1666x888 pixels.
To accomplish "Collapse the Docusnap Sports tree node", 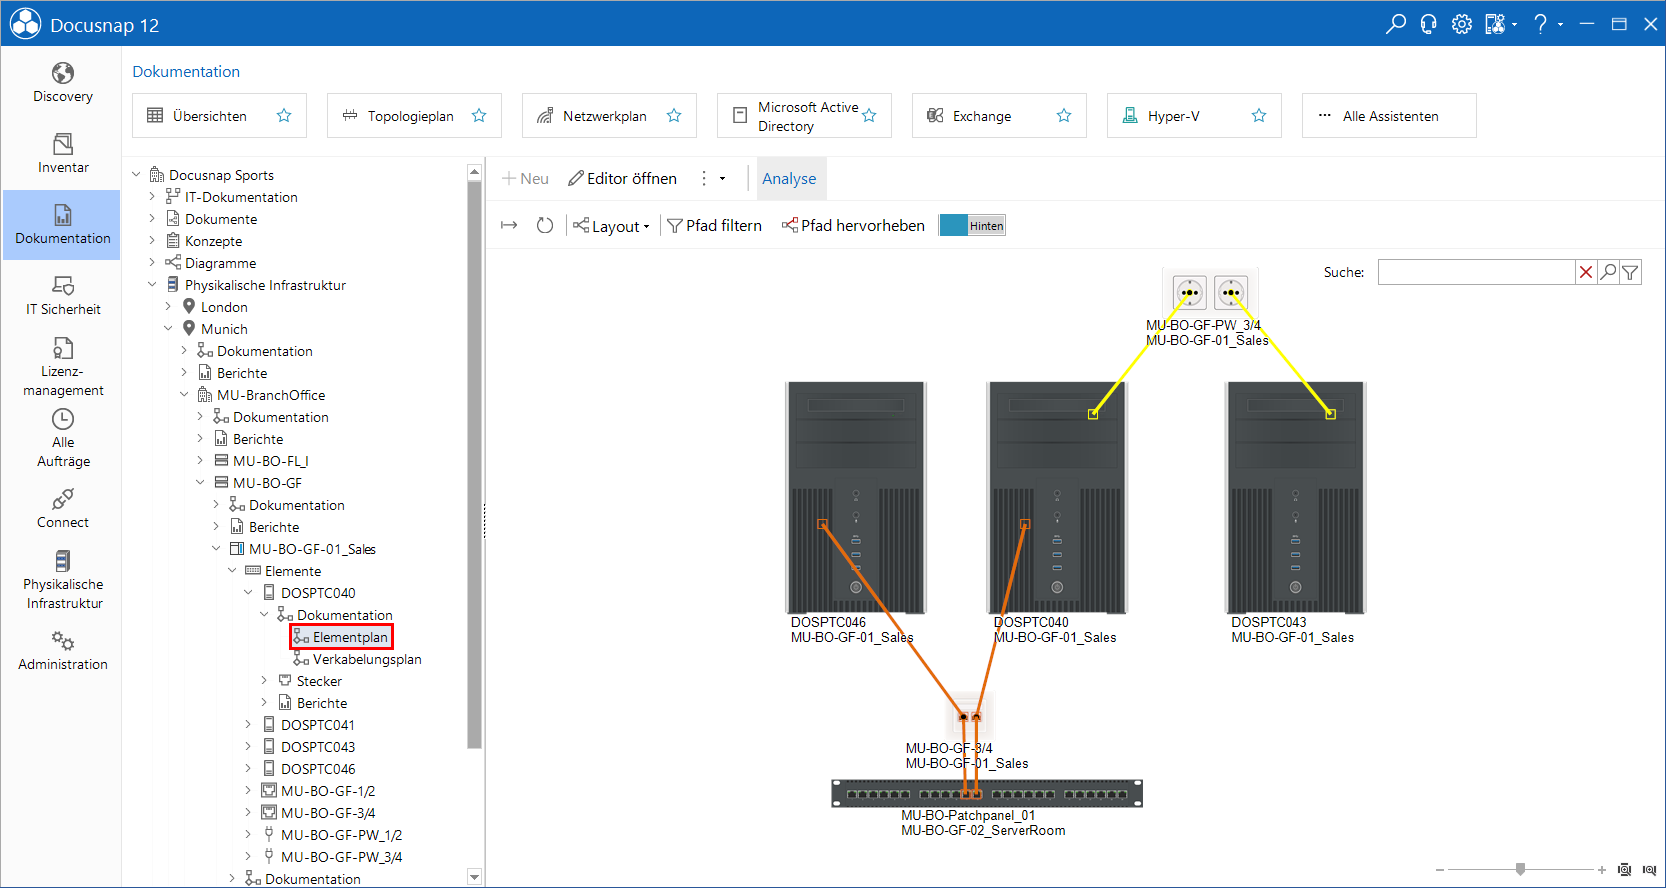I will coord(137,175).
